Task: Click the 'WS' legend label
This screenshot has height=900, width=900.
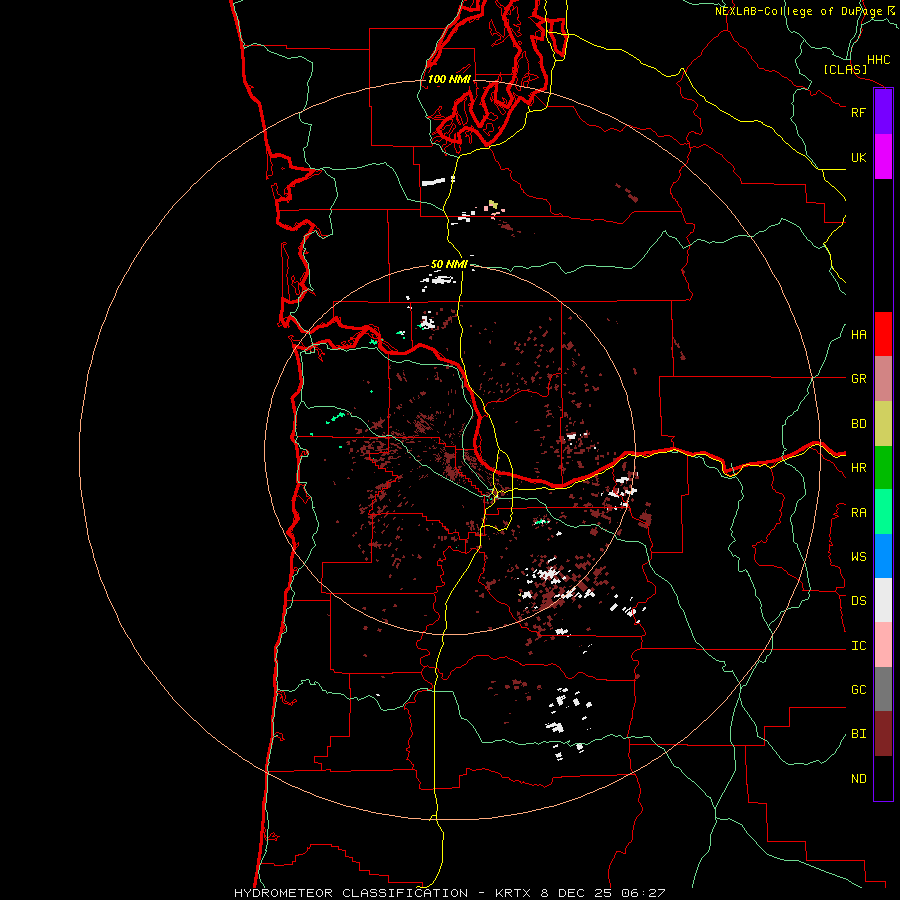Action: point(859,557)
